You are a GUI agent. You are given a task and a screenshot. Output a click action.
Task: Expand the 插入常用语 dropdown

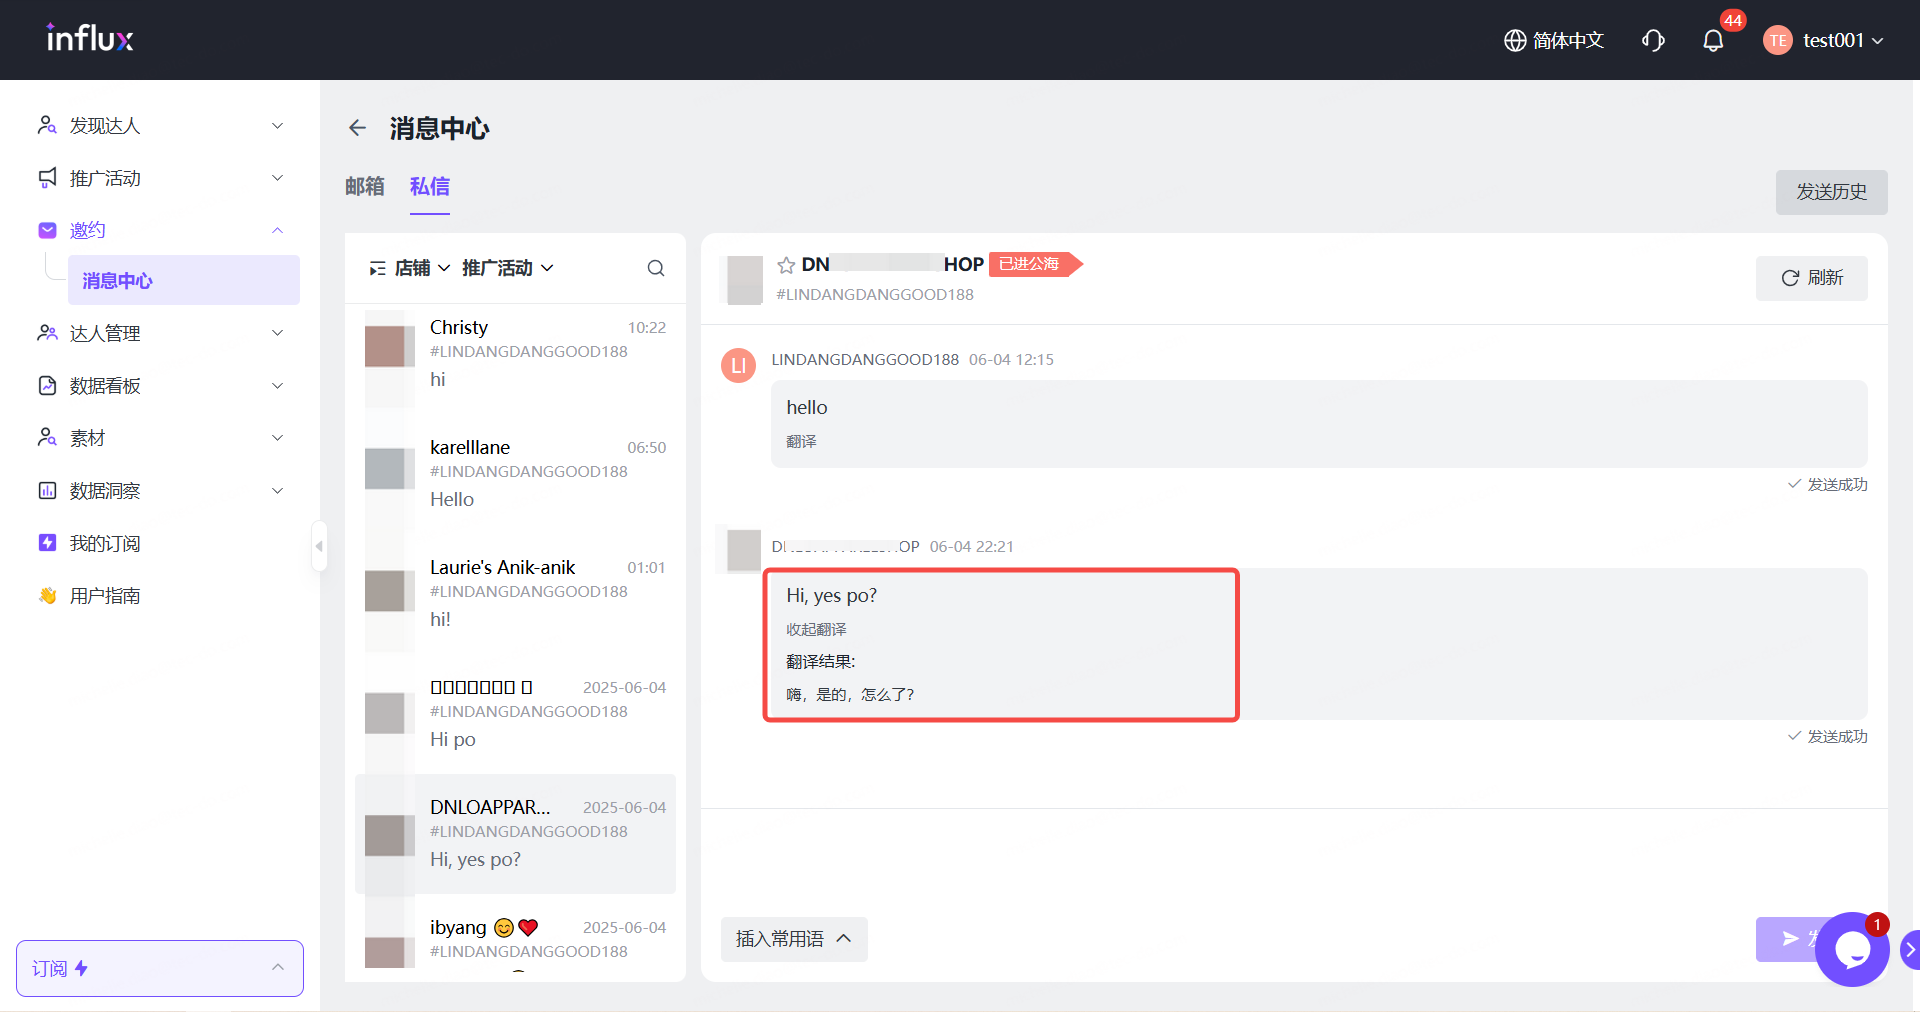coord(793,939)
